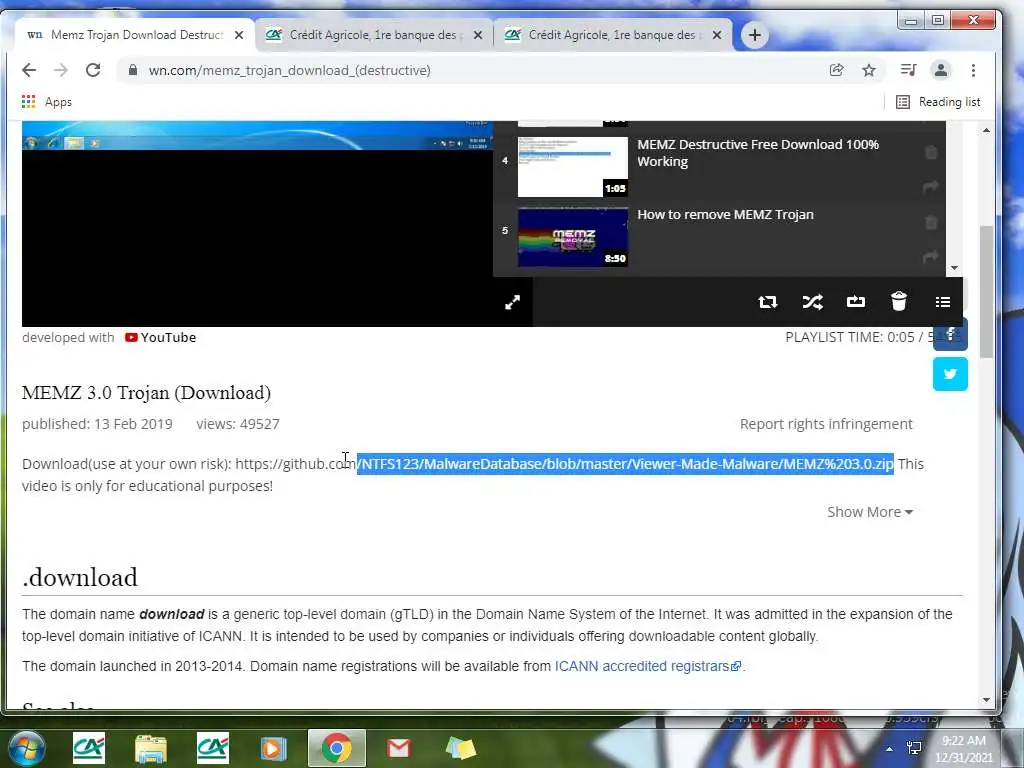1024x768 pixels.
Task: Expand the video player to fullscreen
Action: pyautogui.click(x=513, y=302)
